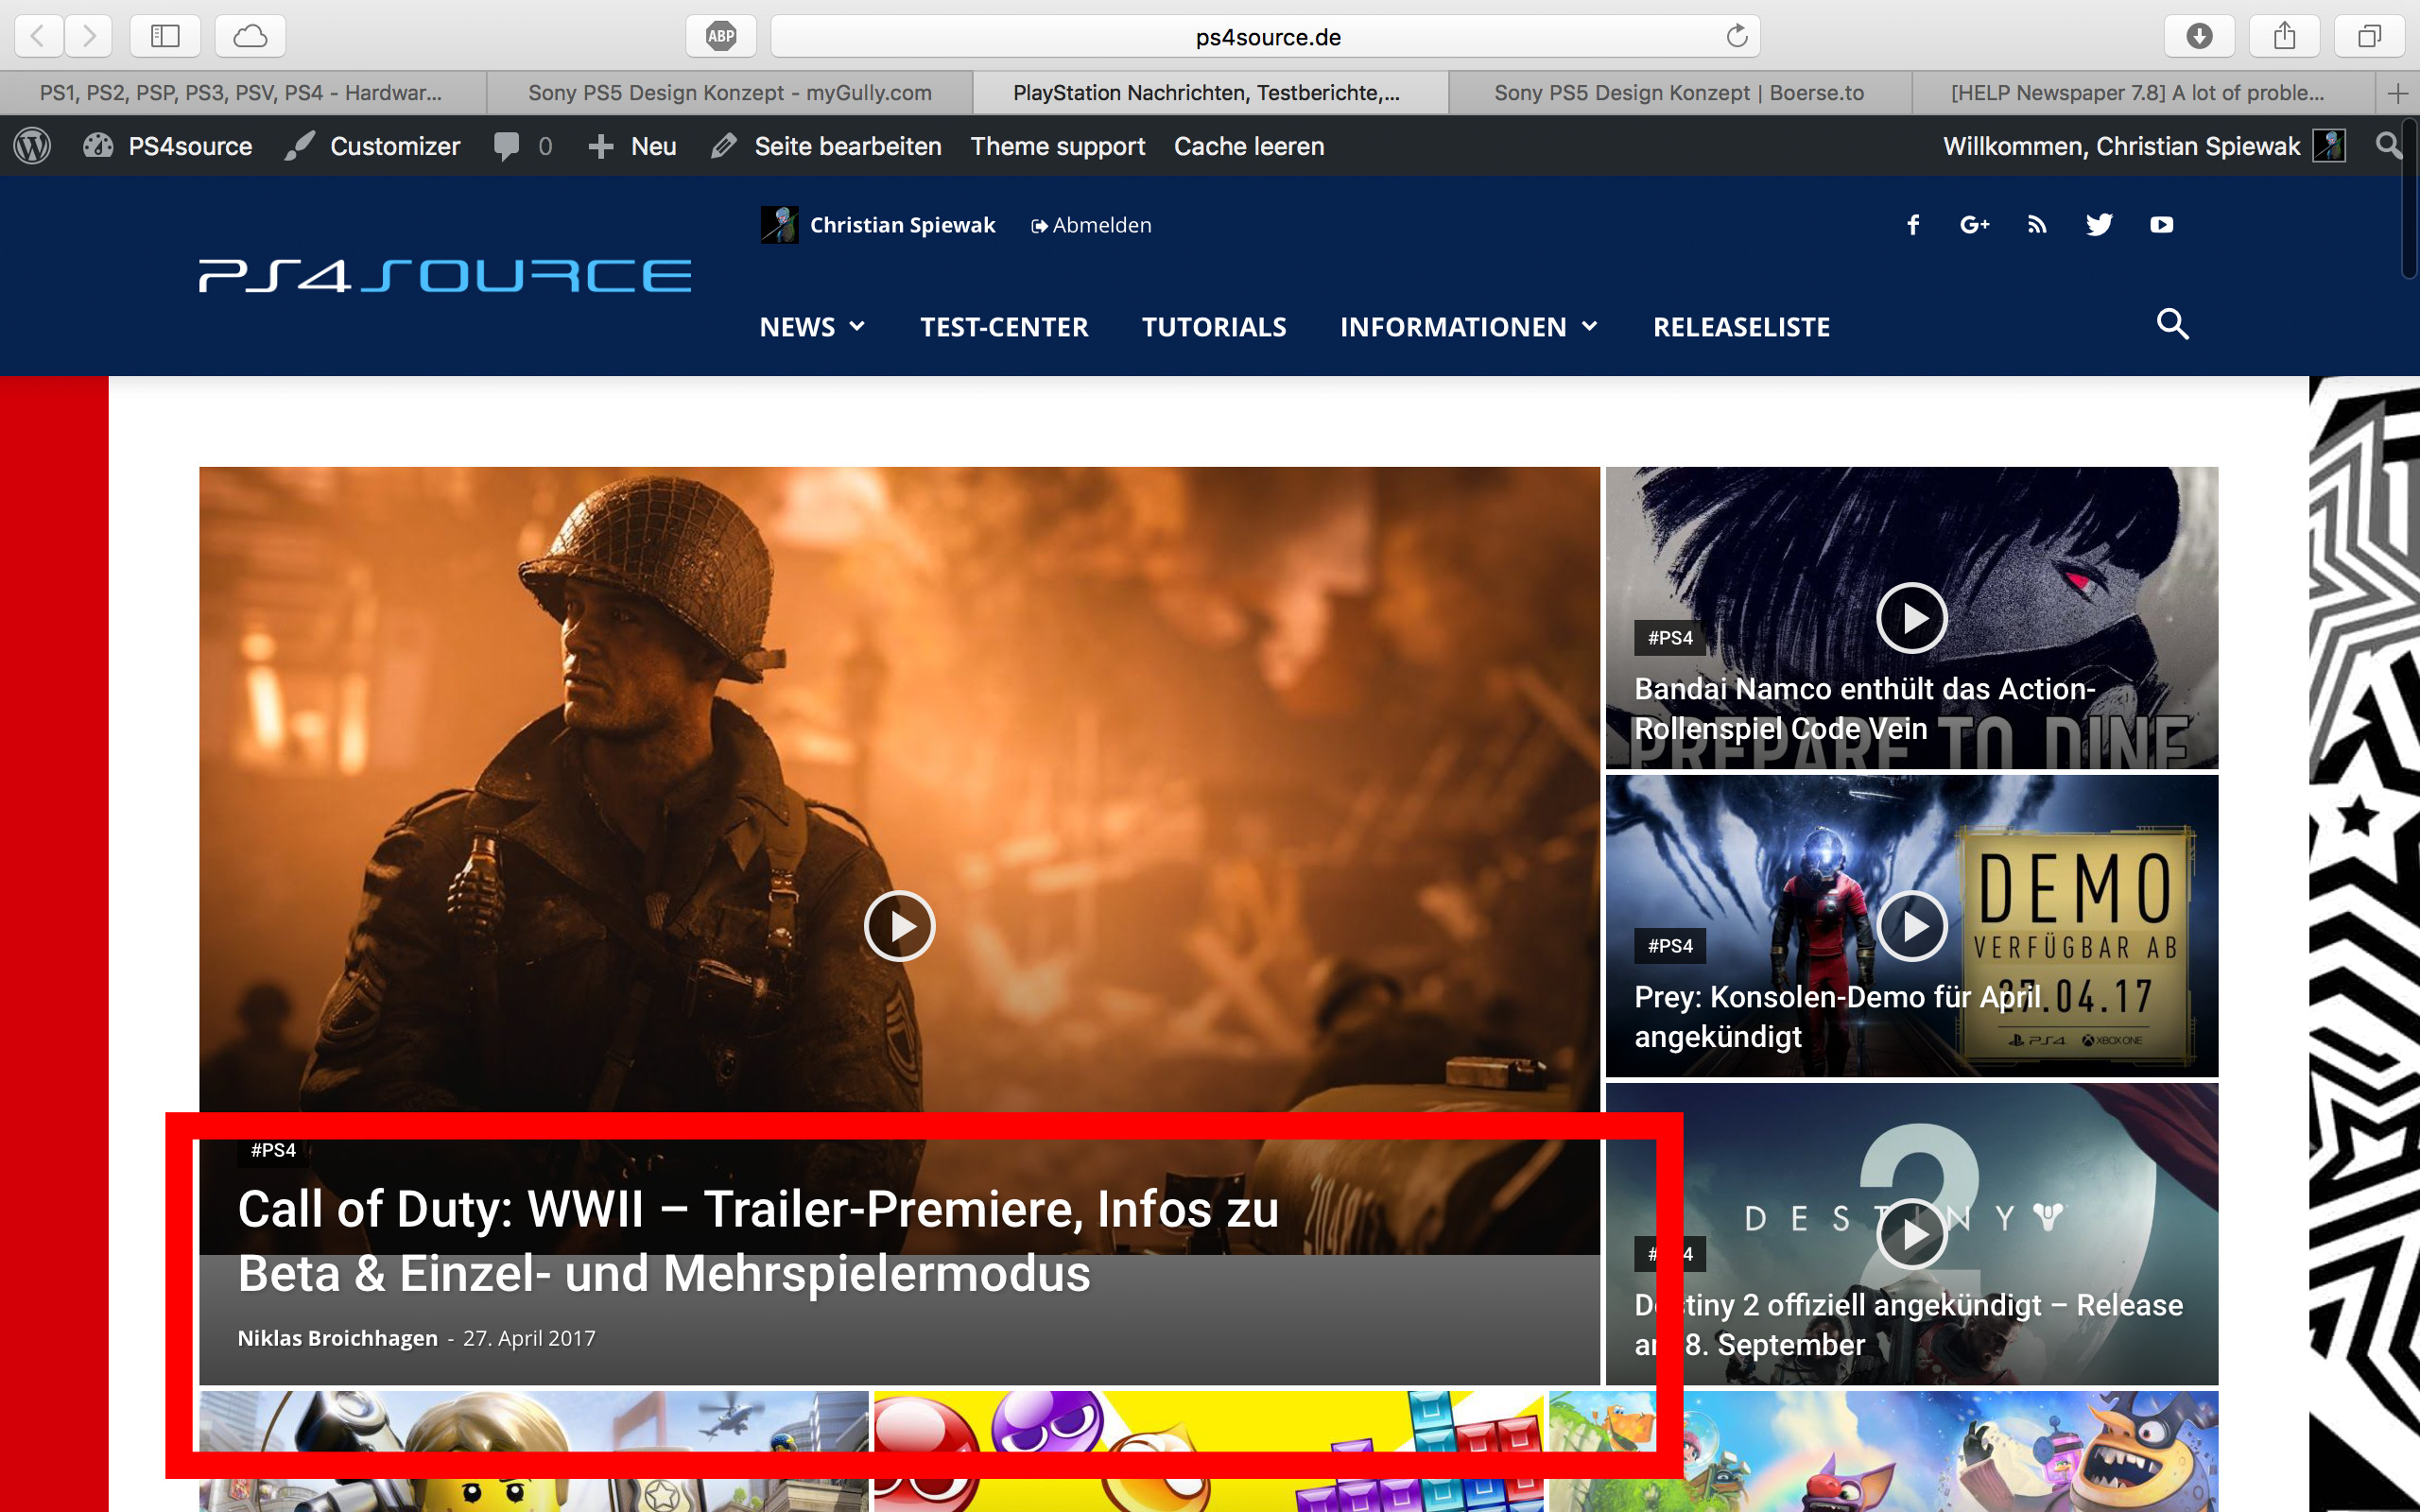The height and width of the screenshot is (1512, 2420).
Task: Open the comments bubble in admin bar
Action: coord(523,146)
